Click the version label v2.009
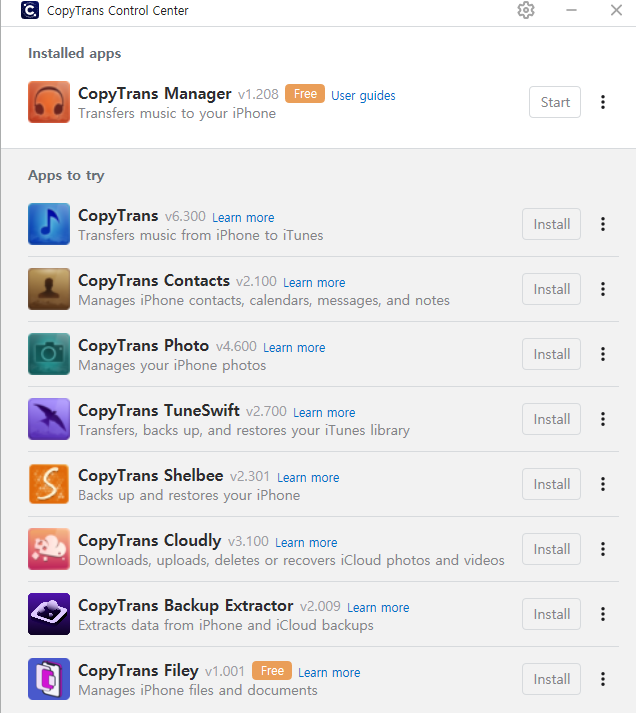636x713 pixels. [320, 606]
